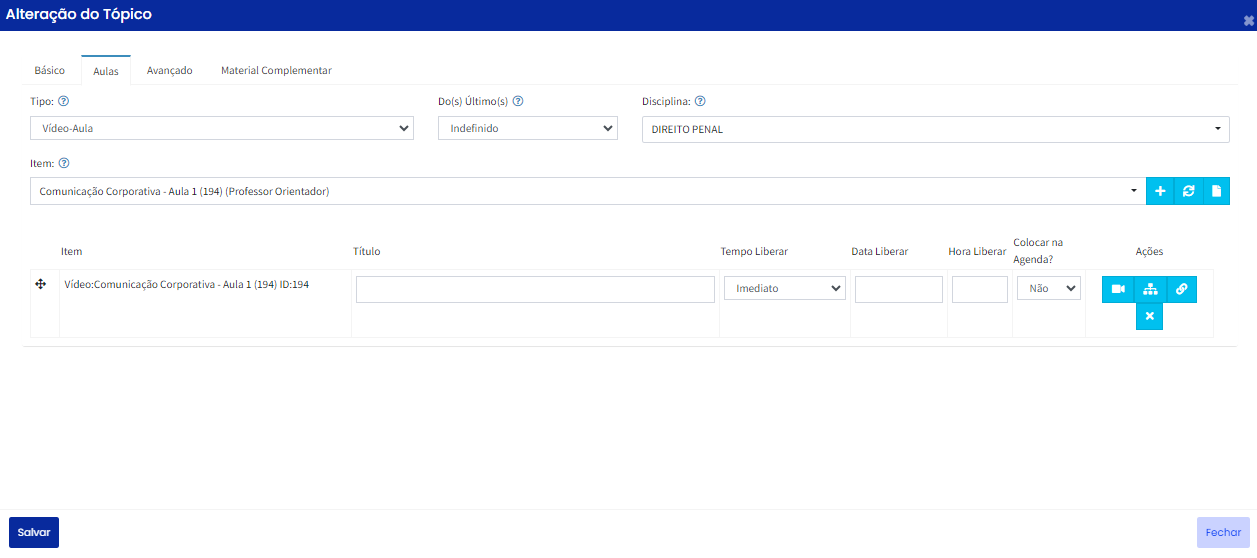The image size is (1257, 558).
Task: Remove the row with the X icon
Action: coord(1149,316)
